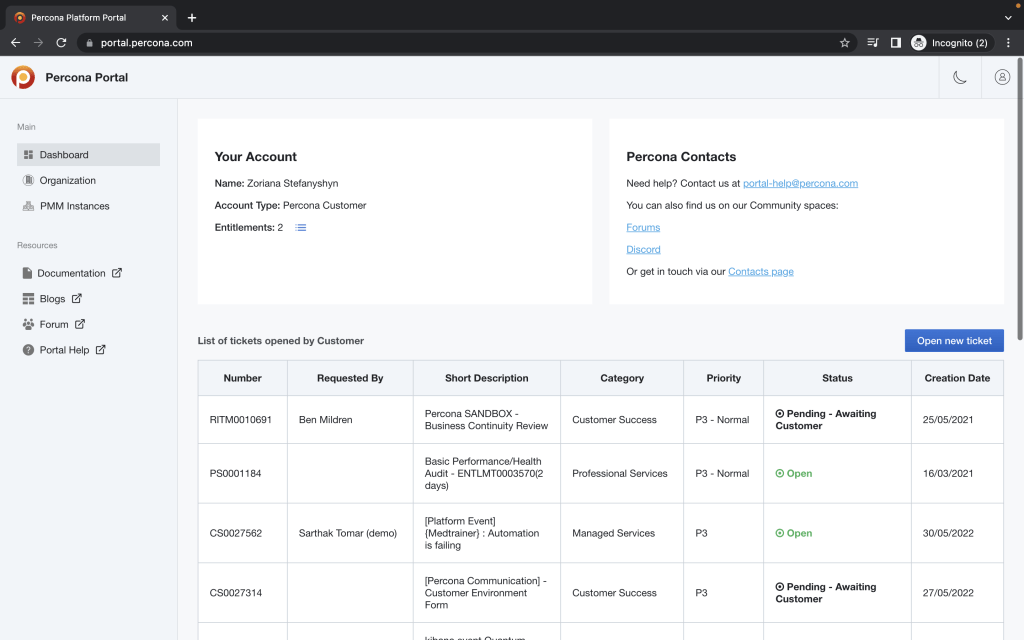1024x640 pixels.
Task: Click Automation is failing ticket description
Action: 482,534
